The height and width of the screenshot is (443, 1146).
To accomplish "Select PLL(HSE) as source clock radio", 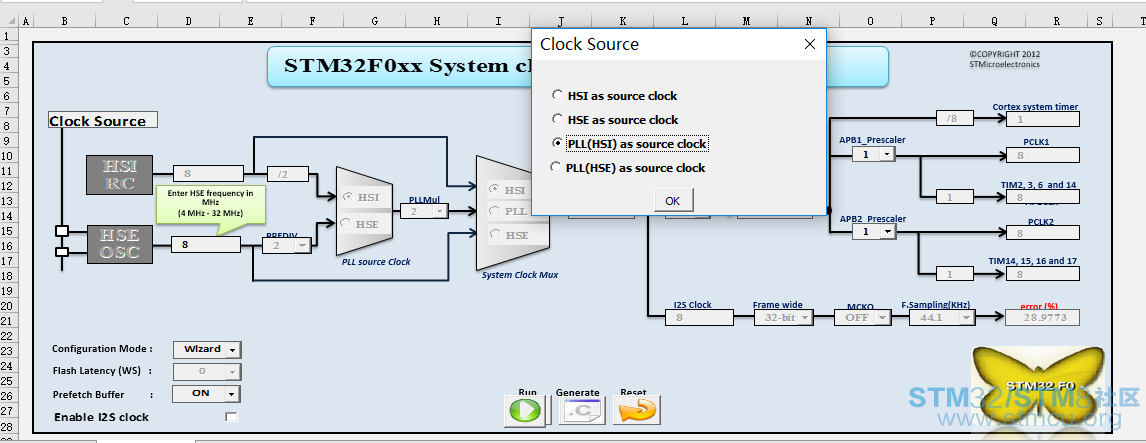I will pos(556,167).
